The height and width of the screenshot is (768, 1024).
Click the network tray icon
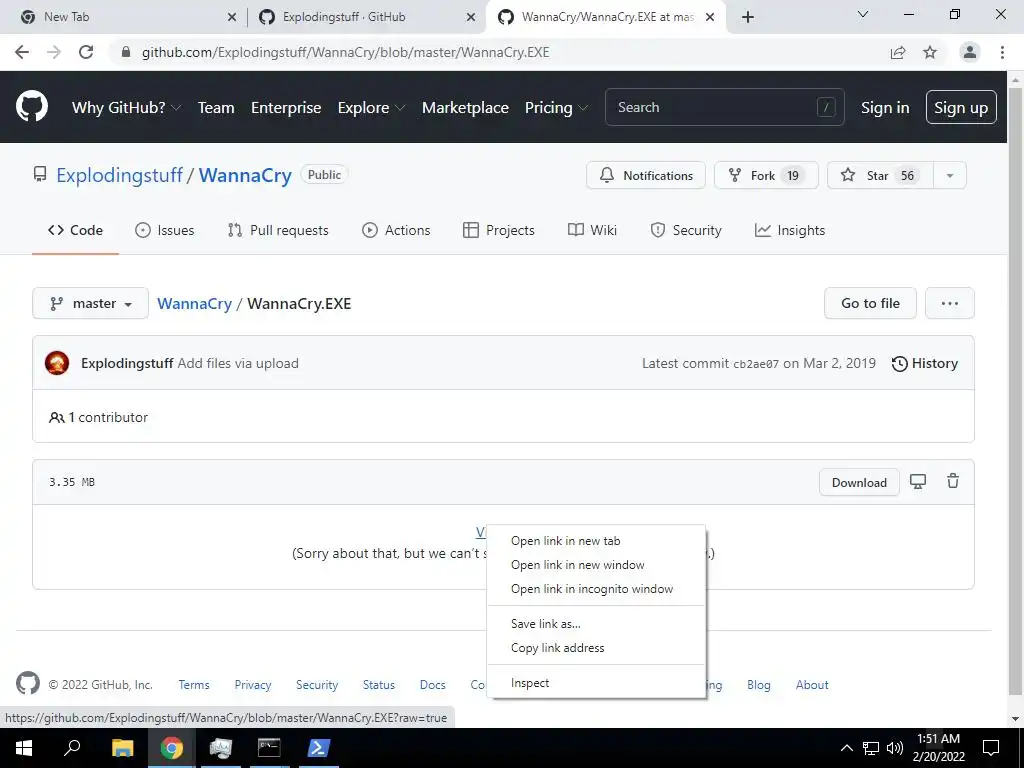click(x=871, y=748)
